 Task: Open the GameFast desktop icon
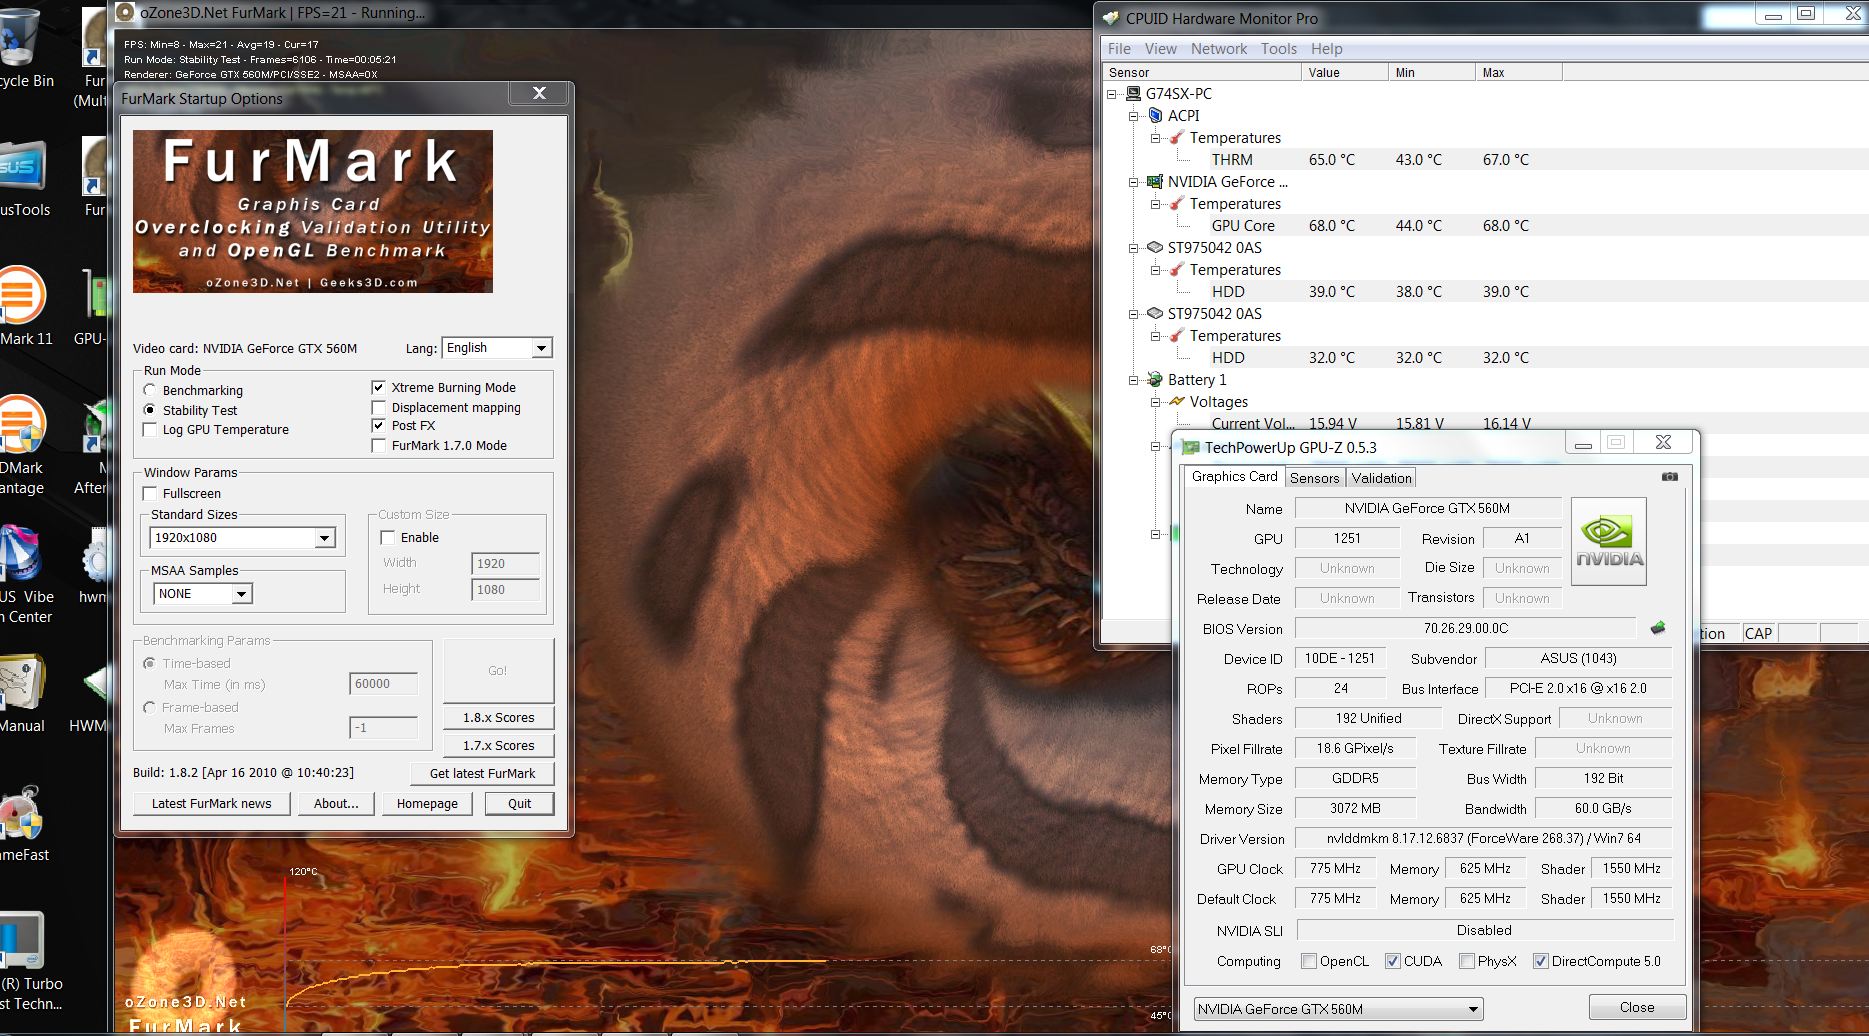pyautogui.click(x=20, y=812)
